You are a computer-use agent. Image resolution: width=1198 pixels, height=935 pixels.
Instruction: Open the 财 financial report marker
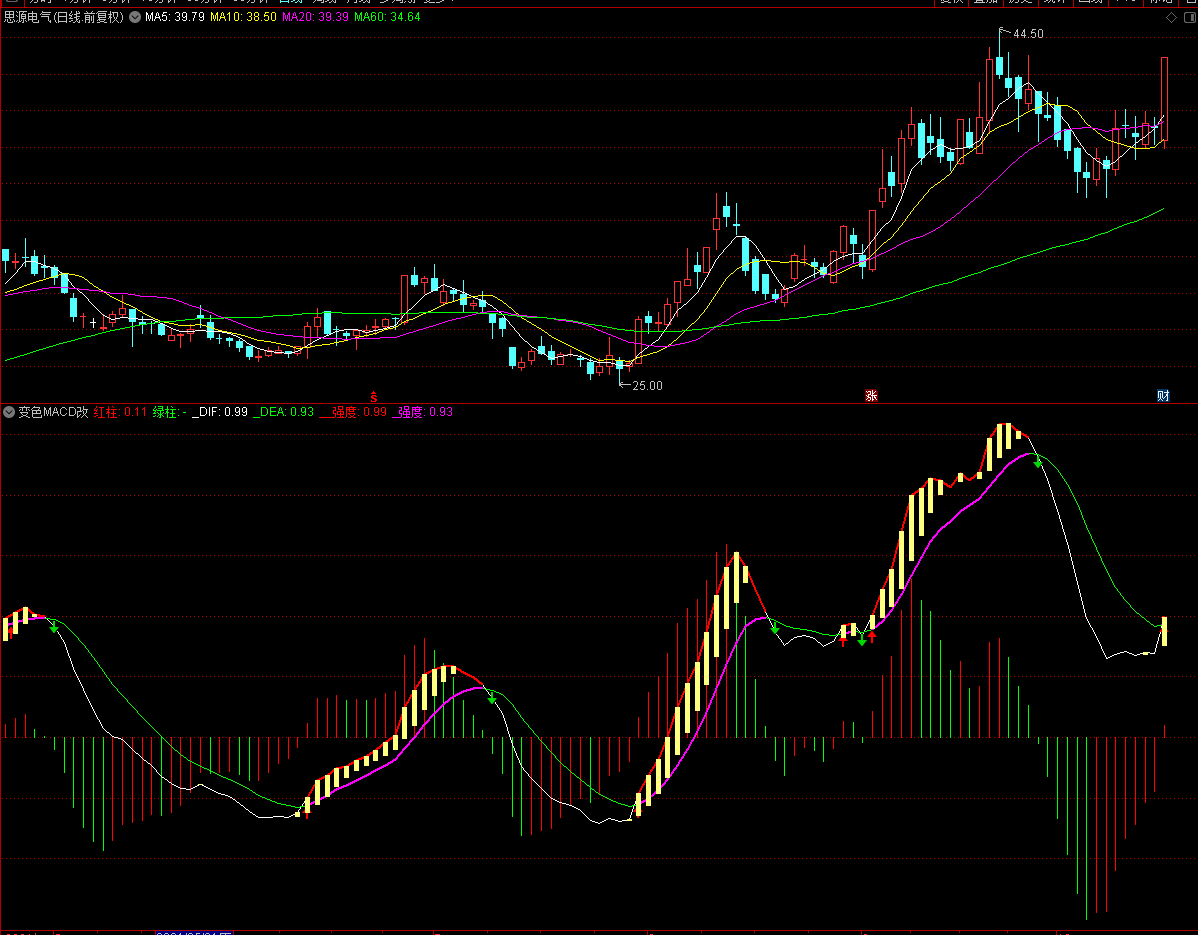pyautogui.click(x=1163, y=396)
